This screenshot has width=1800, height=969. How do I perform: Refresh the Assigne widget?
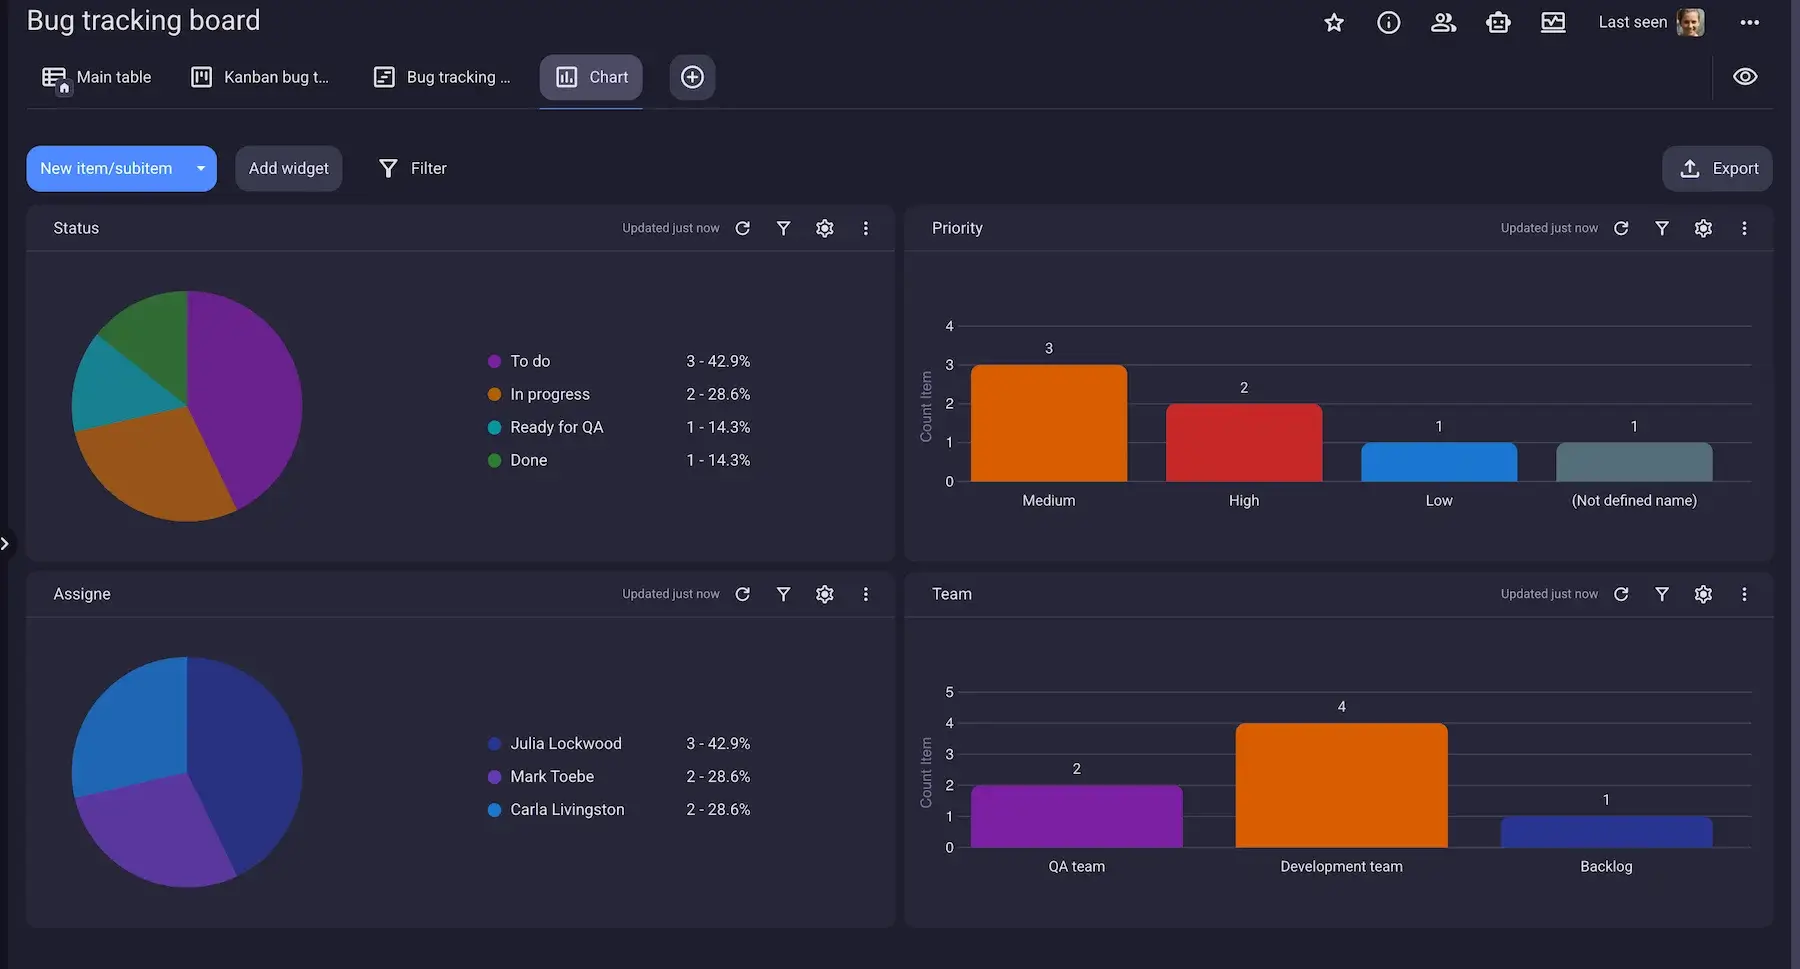[x=743, y=594]
